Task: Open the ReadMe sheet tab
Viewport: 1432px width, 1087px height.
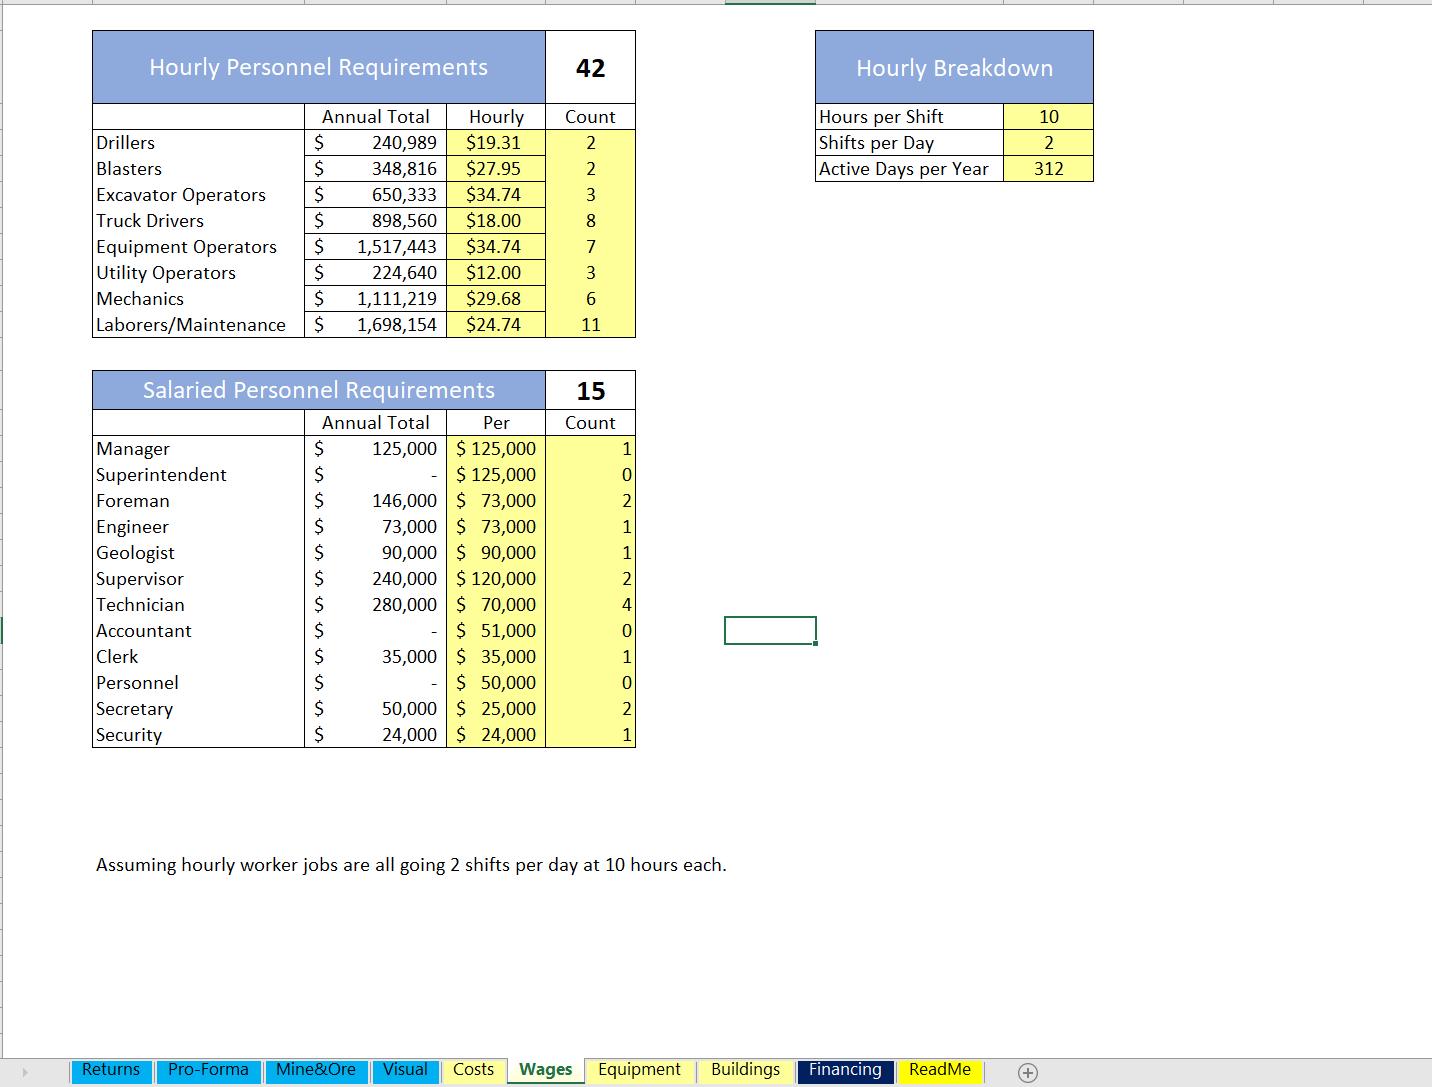Action: 939,1070
